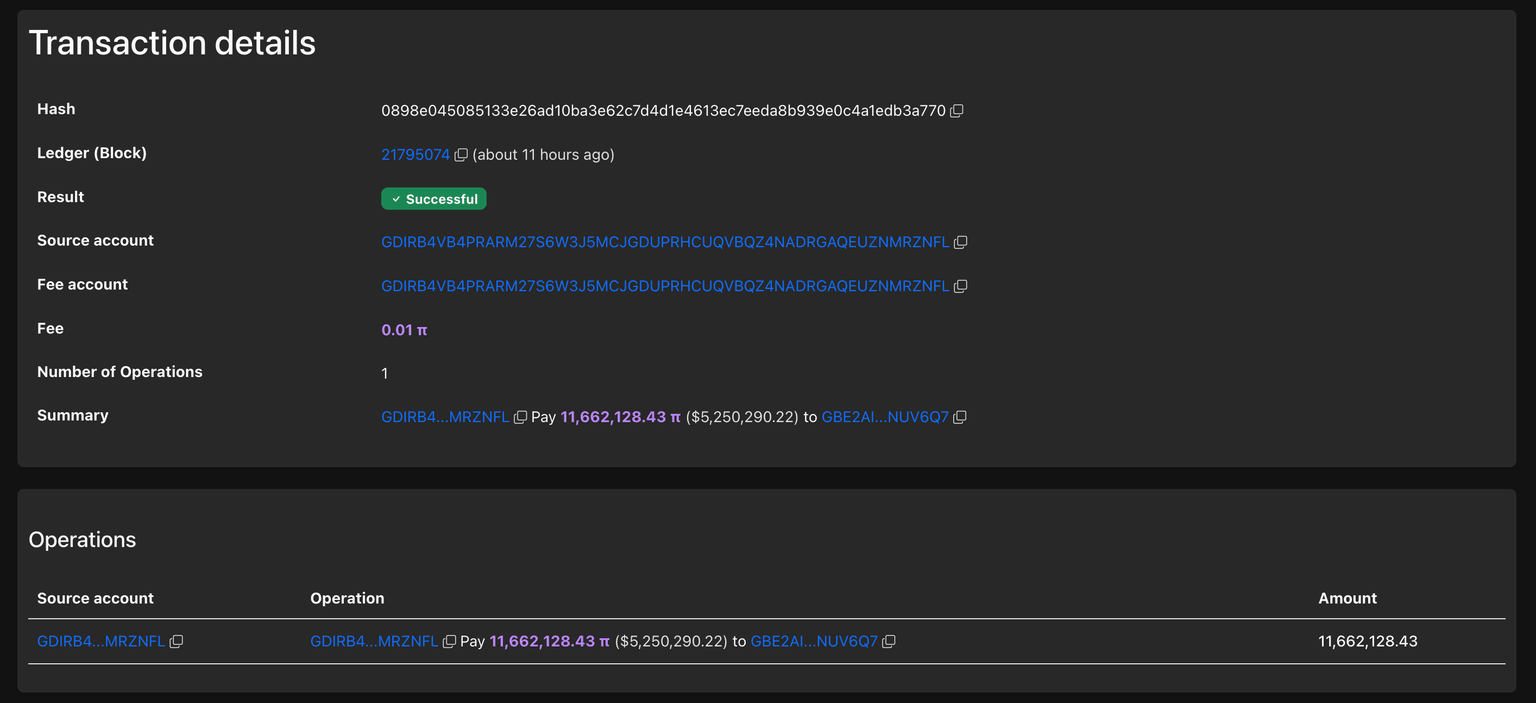The width and height of the screenshot is (1536, 703).
Task: Open sender account link in Operation column
Action: click(x=374, y=642)
